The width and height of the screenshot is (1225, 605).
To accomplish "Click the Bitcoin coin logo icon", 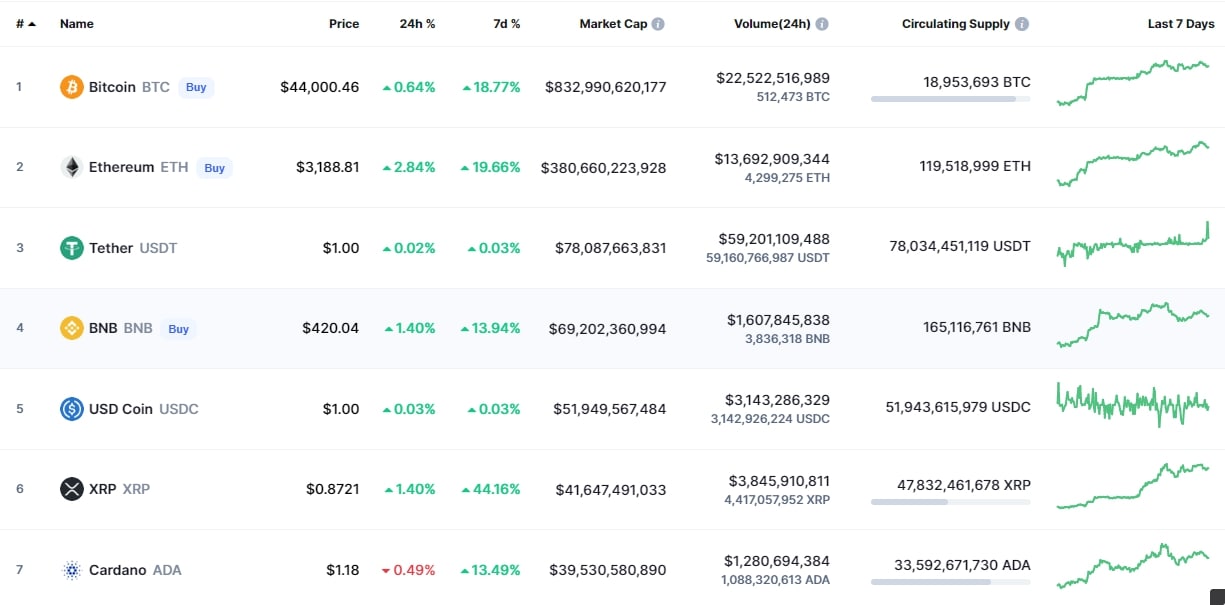I will 71,87.
